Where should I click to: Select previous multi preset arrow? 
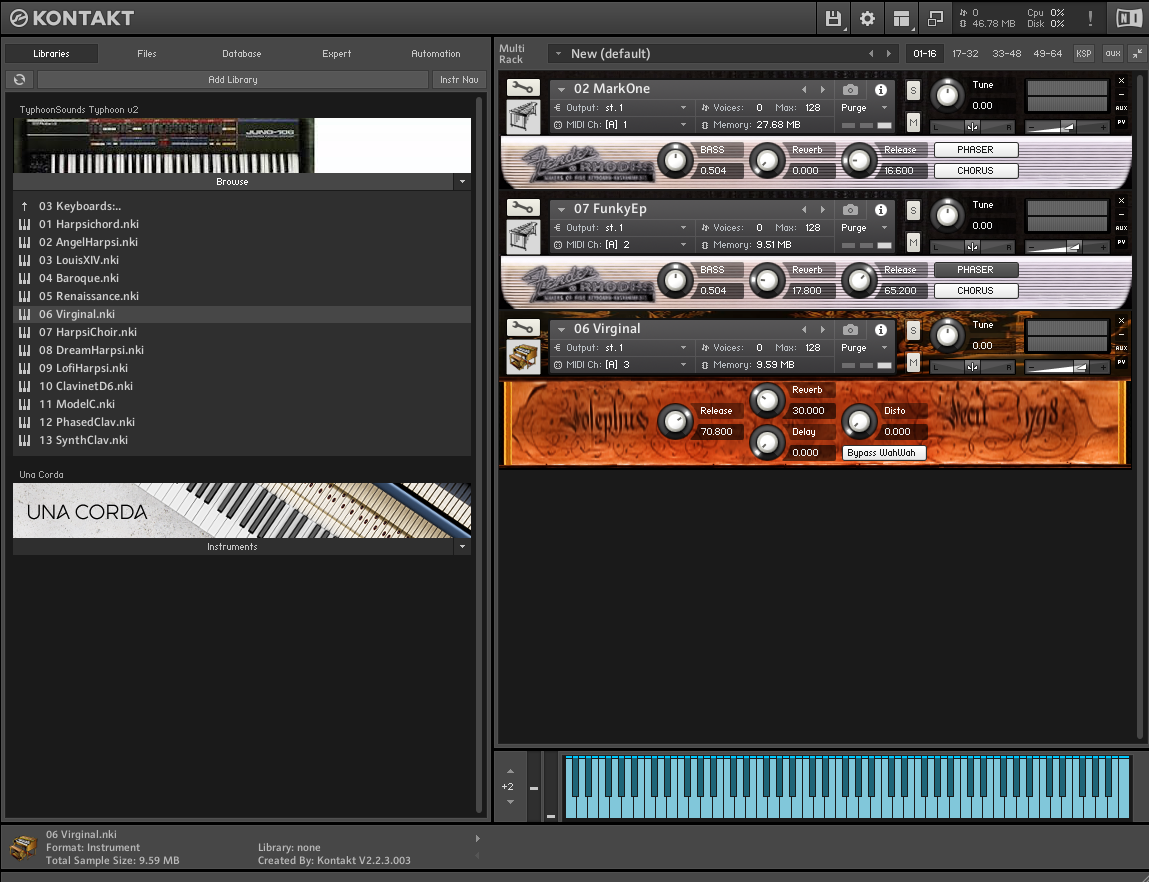click(871, 53)
